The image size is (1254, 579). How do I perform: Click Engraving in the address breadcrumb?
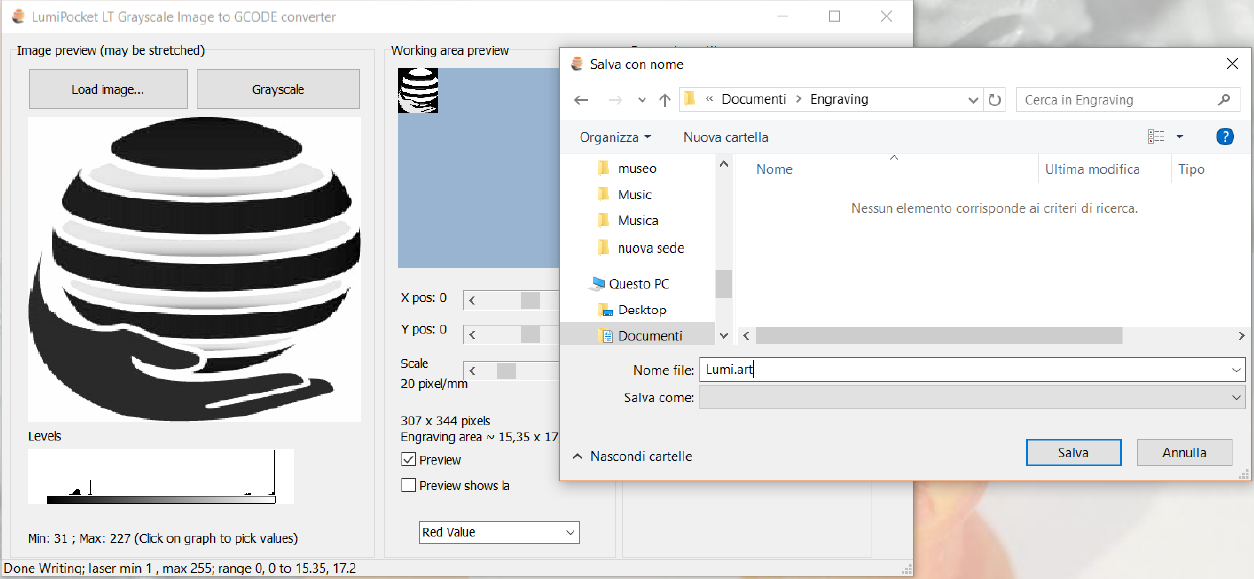[x=839, y=99]
